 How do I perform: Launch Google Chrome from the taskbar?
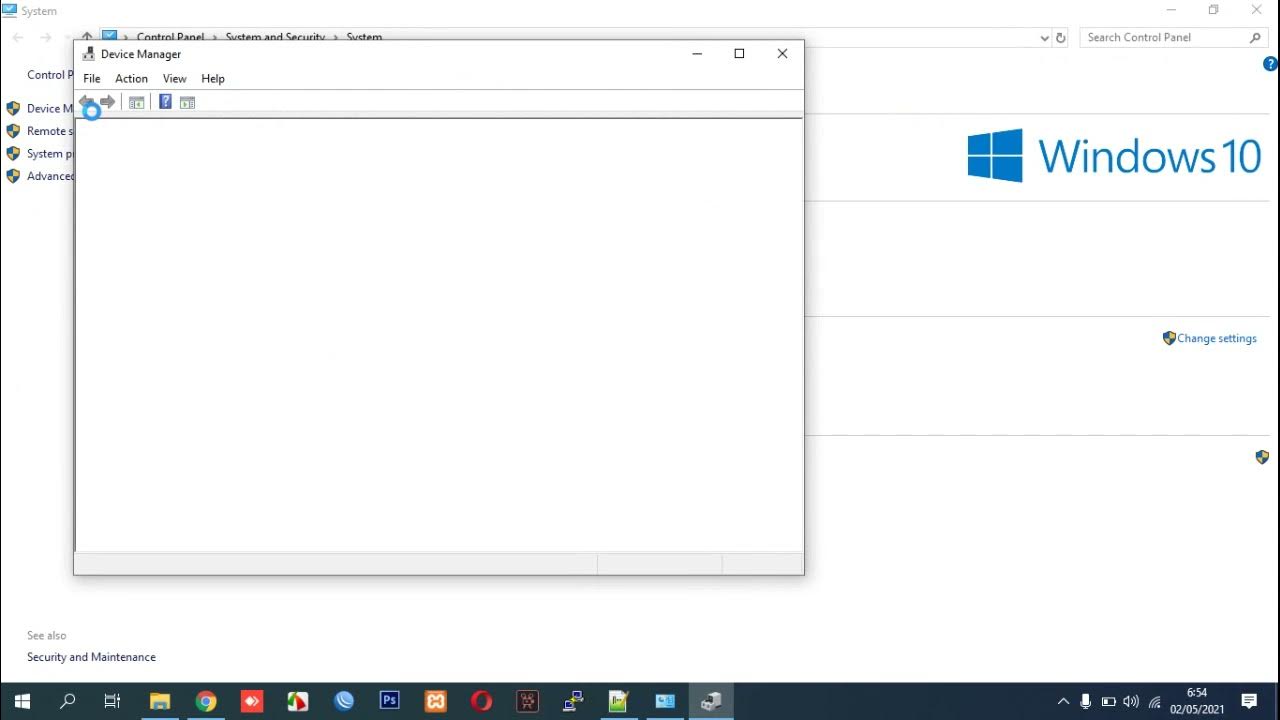click(x=205, y=701)
